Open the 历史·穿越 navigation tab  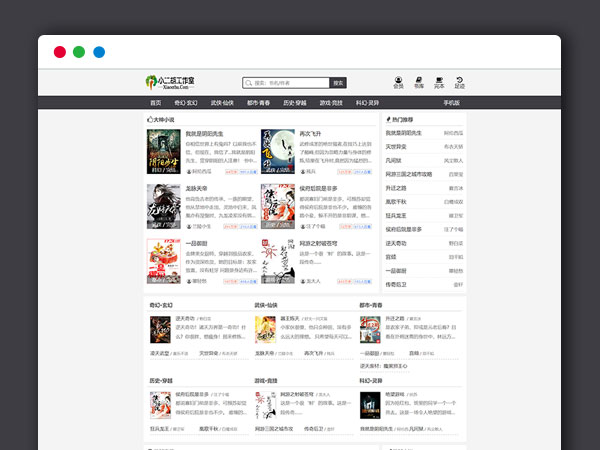point(295,102)
